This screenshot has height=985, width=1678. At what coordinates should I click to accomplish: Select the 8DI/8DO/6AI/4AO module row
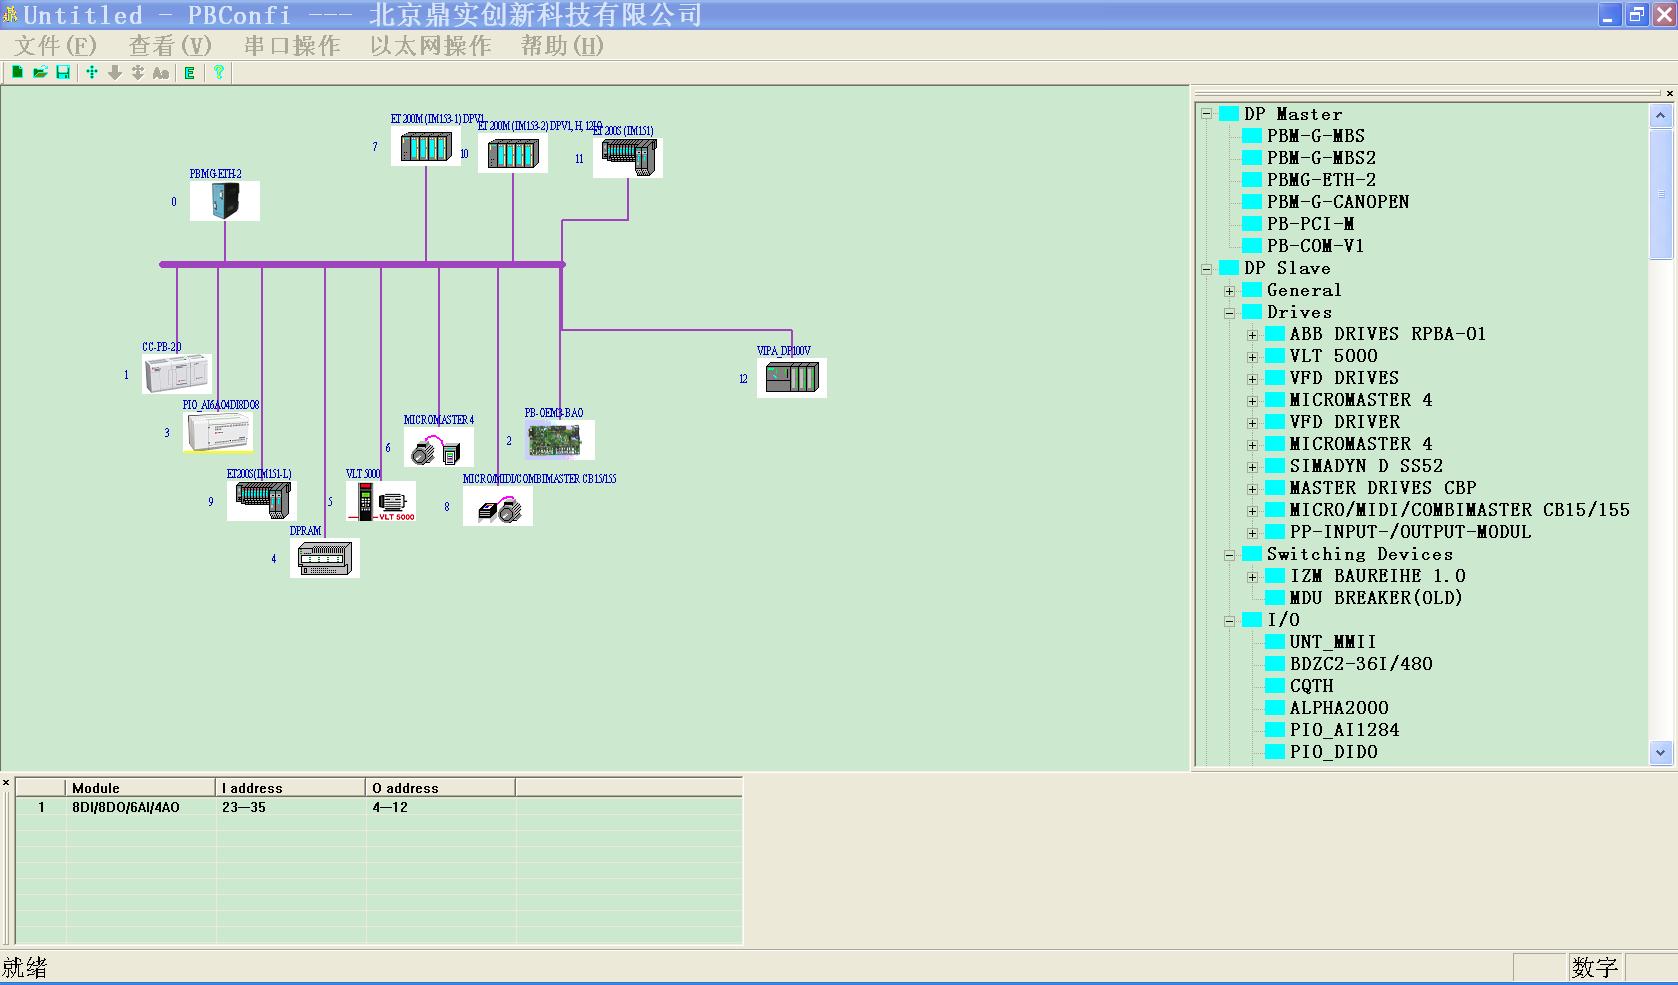point(126,808)
